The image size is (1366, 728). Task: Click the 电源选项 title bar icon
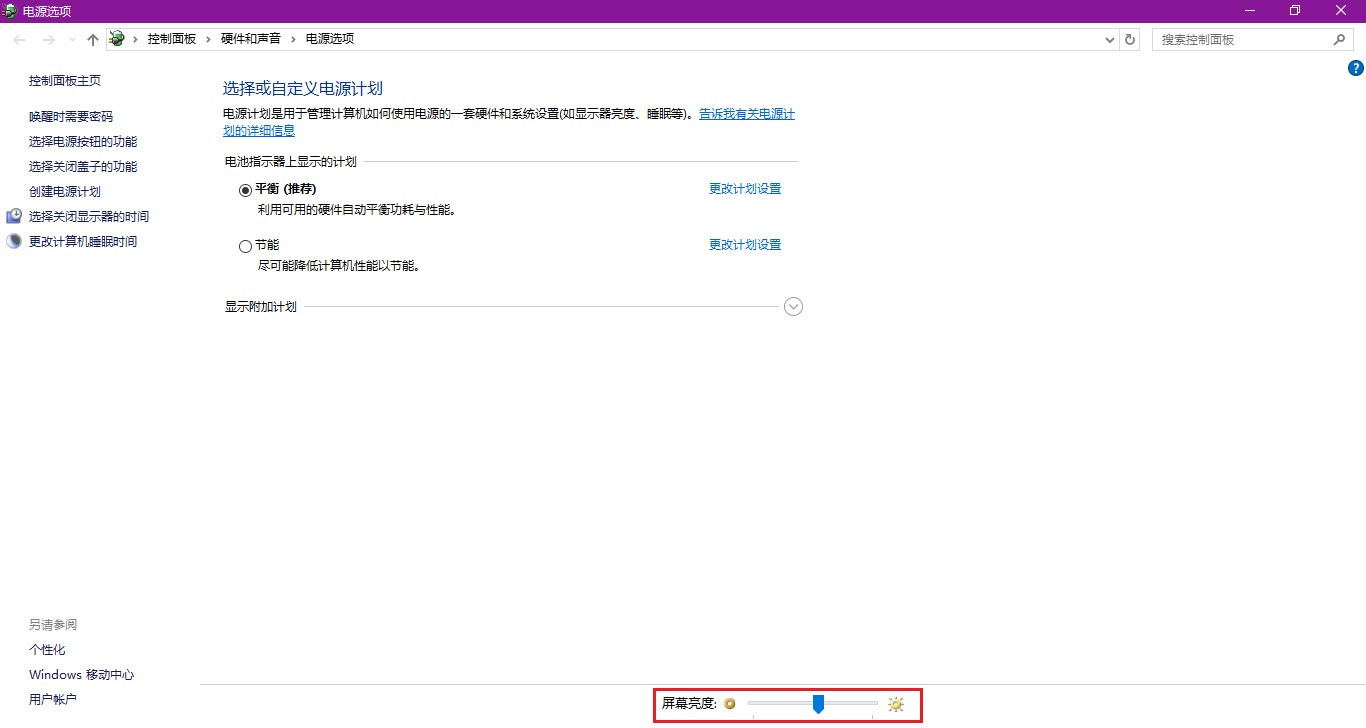click(9, 10)
